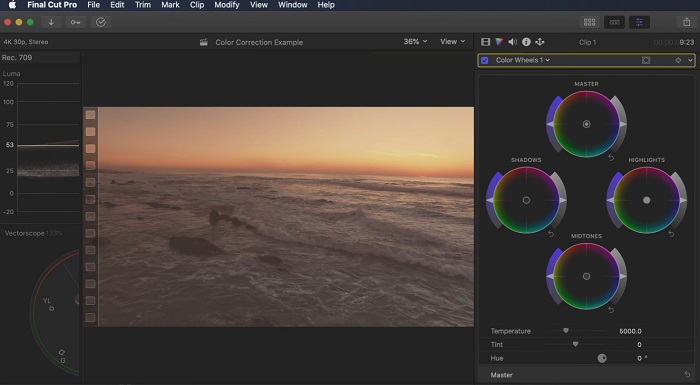Open the Mark menu
This screenshot has width=700, height=385.
pyautogui.click(x=171, y=5)
